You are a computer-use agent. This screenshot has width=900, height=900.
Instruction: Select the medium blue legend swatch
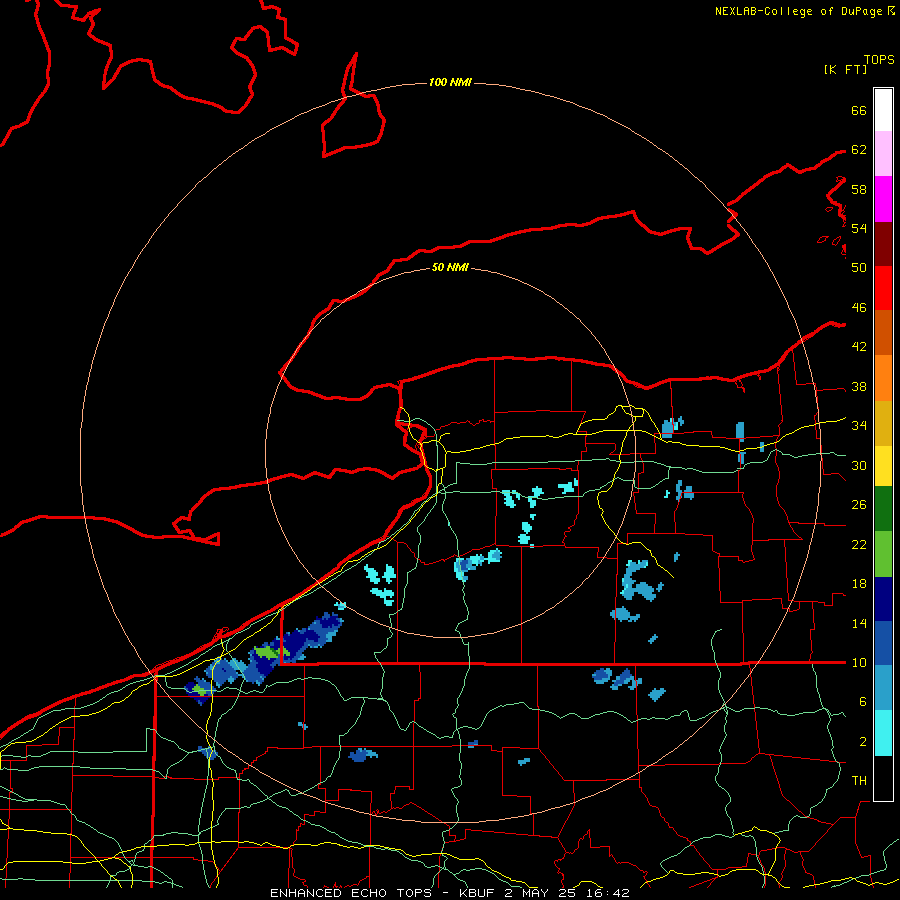pyautogui.click(x=883, y=643)
